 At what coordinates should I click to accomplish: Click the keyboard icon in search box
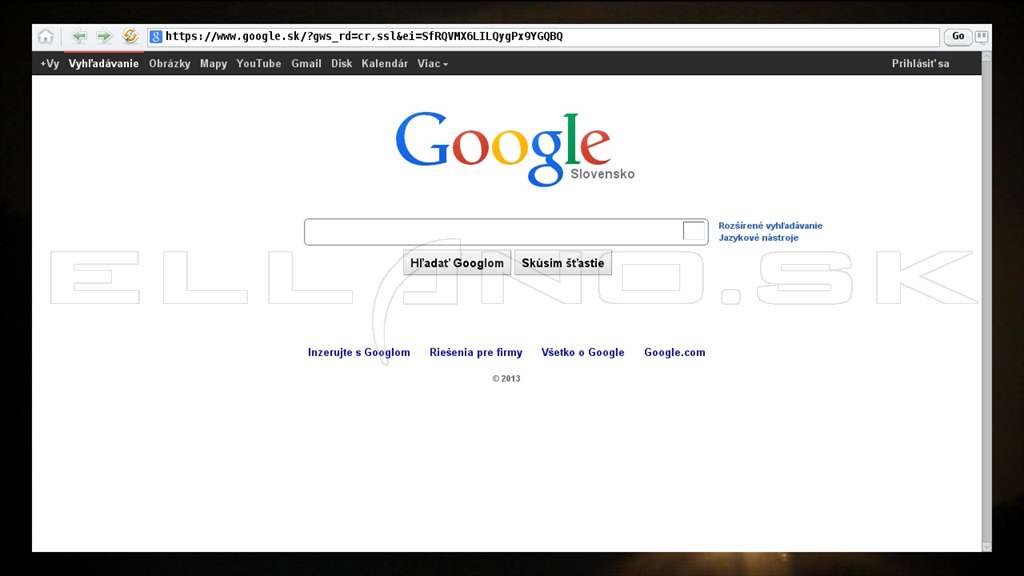click(x=694, y=231)
